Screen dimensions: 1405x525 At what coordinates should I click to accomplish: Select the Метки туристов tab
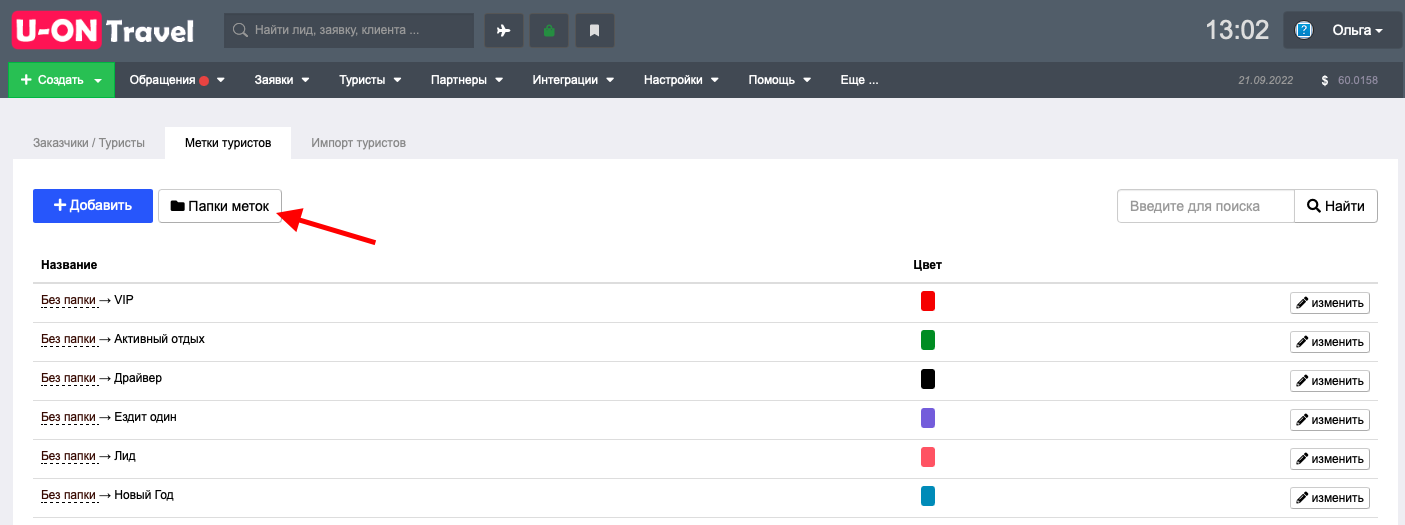click(228, 143)
